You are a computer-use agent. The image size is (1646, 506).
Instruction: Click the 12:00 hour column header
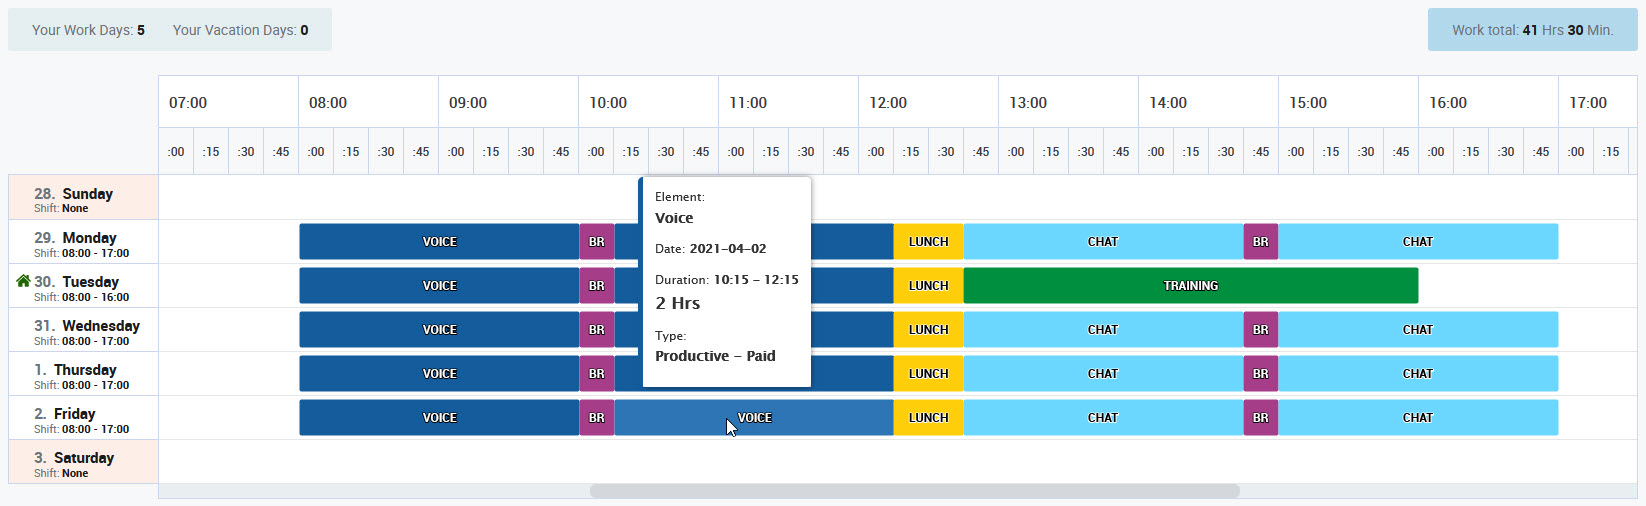tap(888, 103)
